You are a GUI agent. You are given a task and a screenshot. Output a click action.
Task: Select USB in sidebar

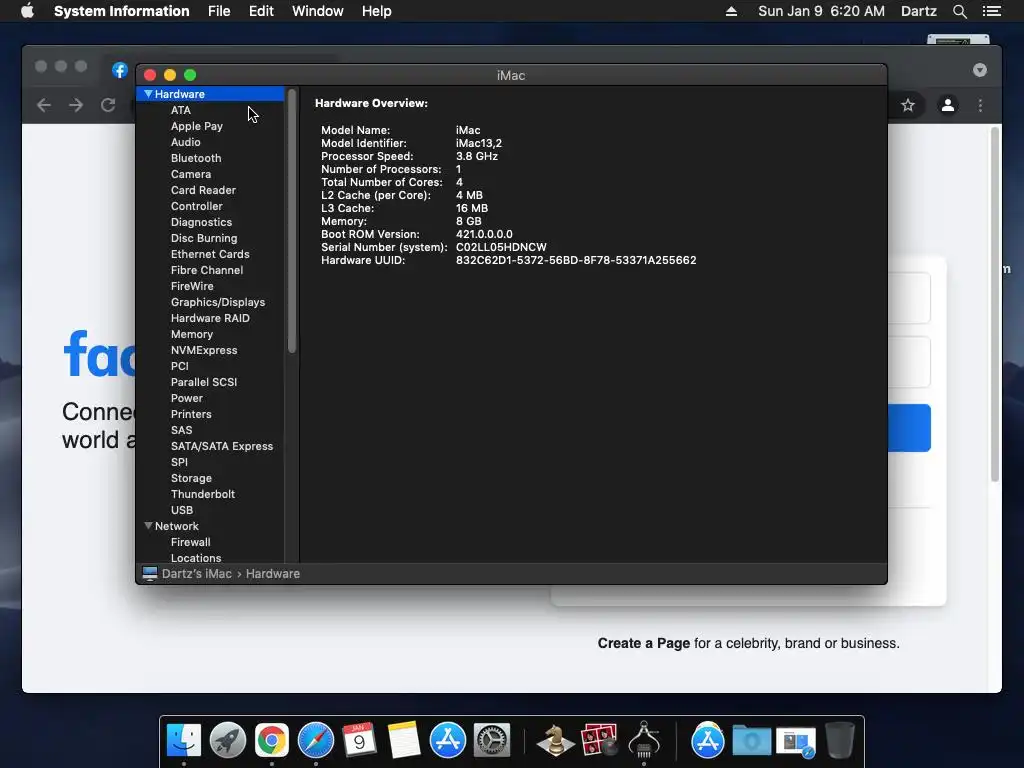point(182,510)
